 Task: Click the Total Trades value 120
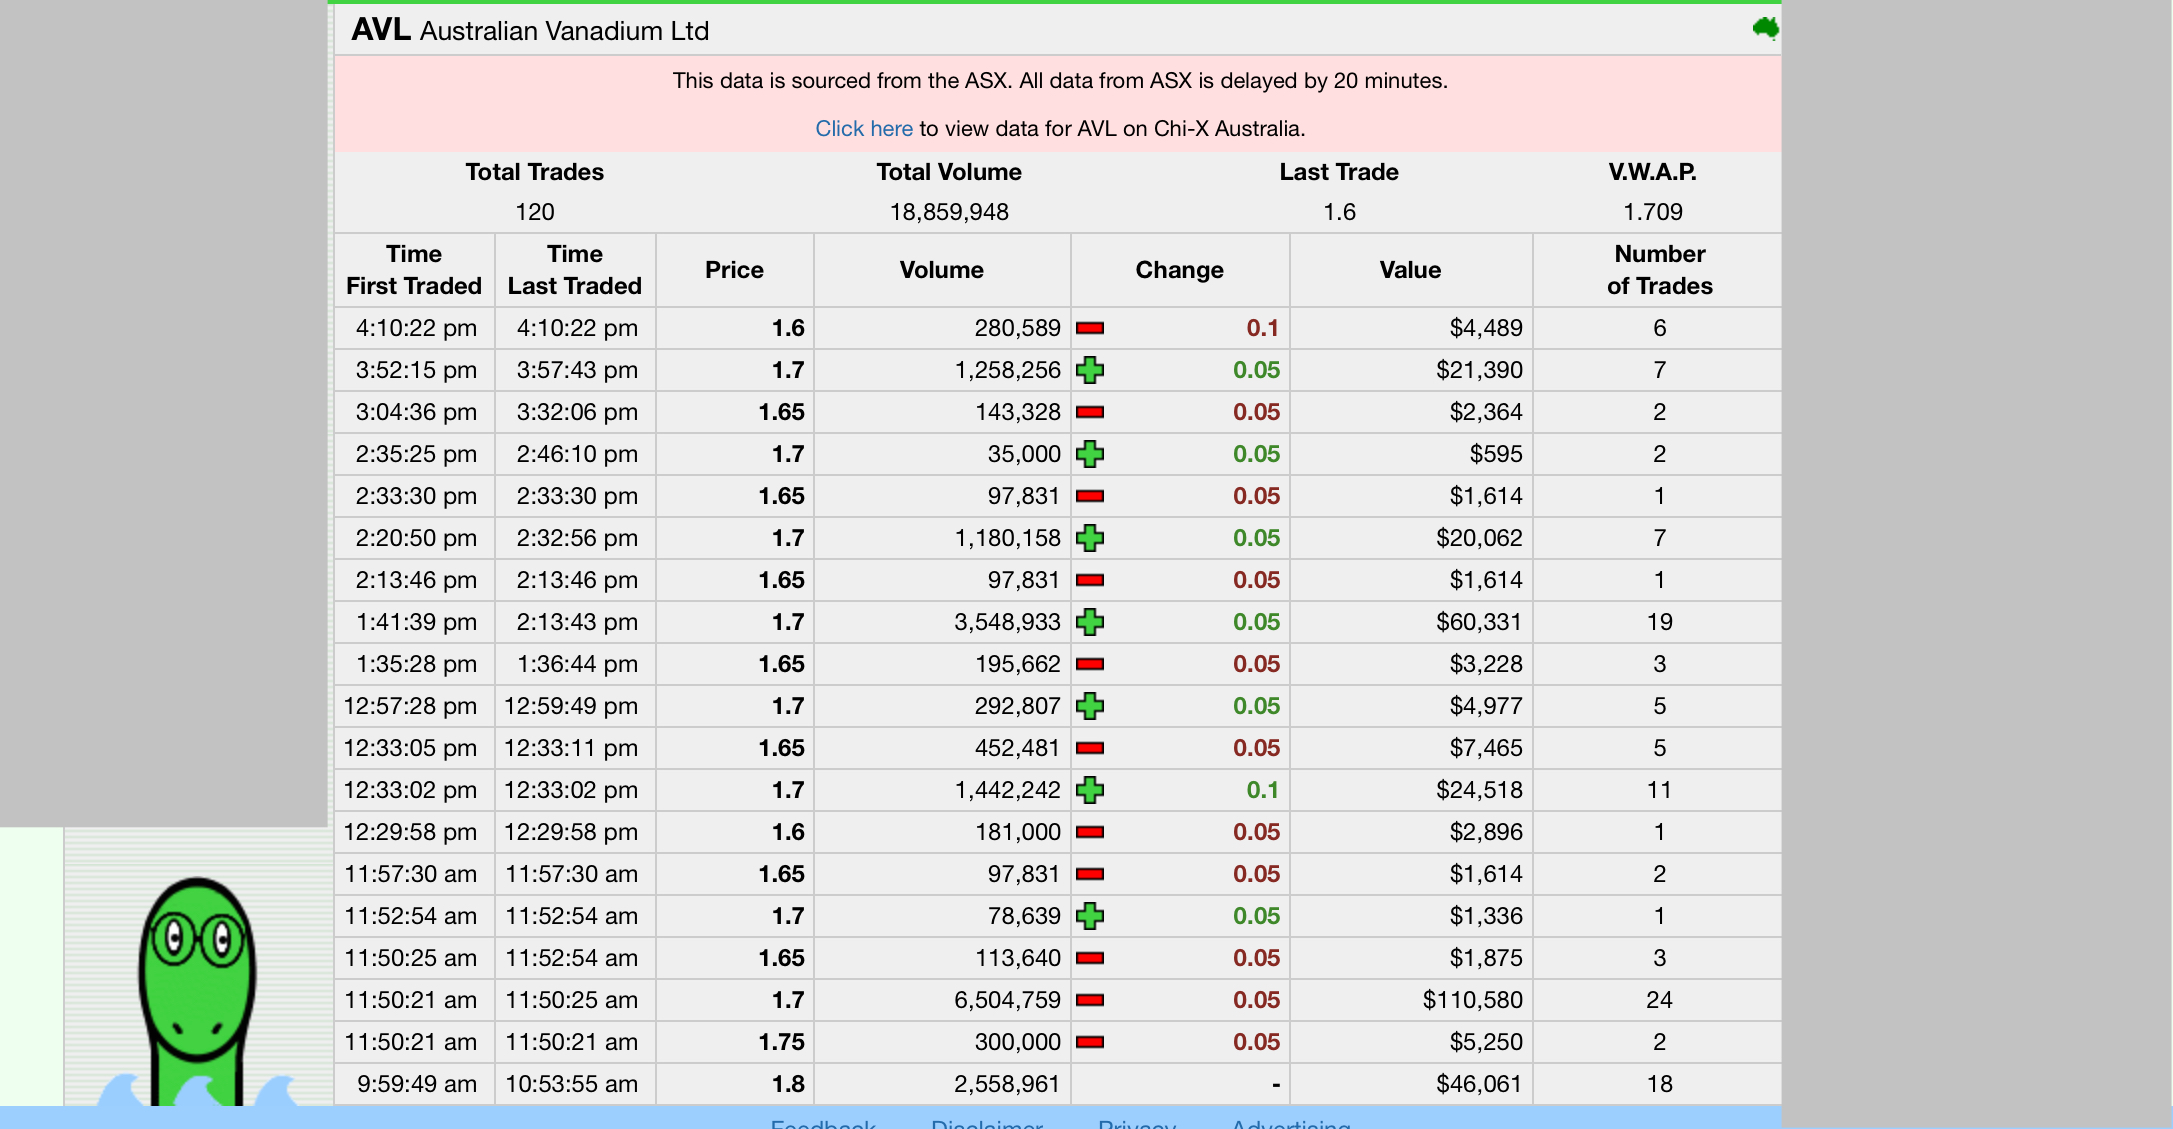click(535, 212)
